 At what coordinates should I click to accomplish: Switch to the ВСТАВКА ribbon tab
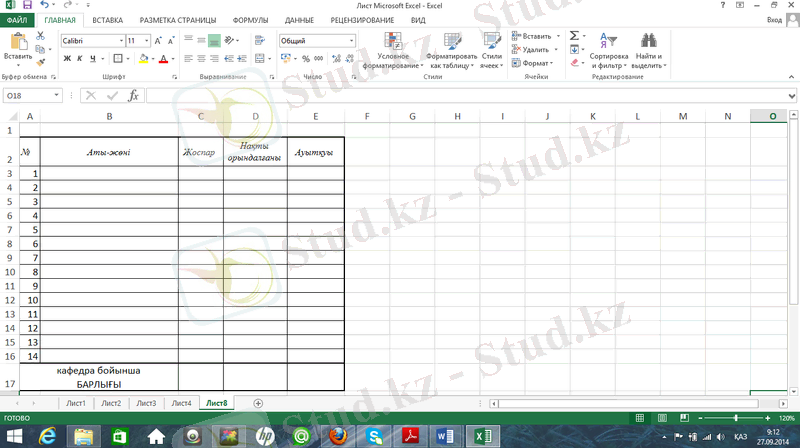coord(108,19)
